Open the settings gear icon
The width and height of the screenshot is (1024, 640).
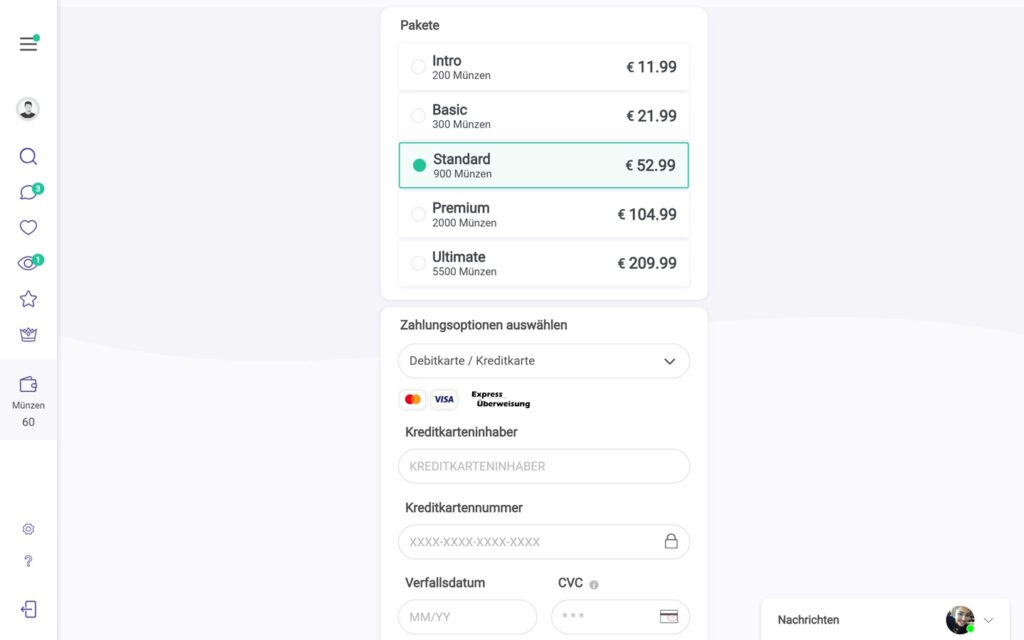click(x=28, y=529)
